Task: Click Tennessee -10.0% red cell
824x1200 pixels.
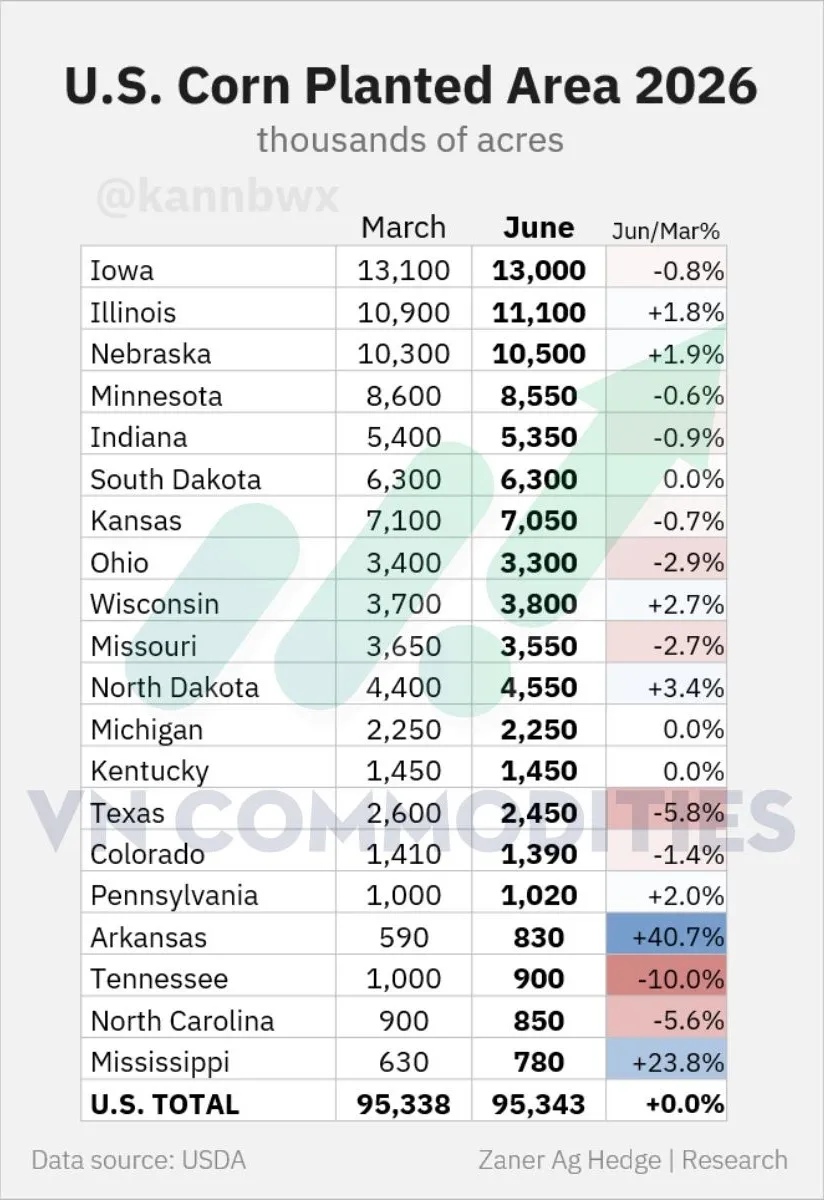Action: tap(667, 980)
